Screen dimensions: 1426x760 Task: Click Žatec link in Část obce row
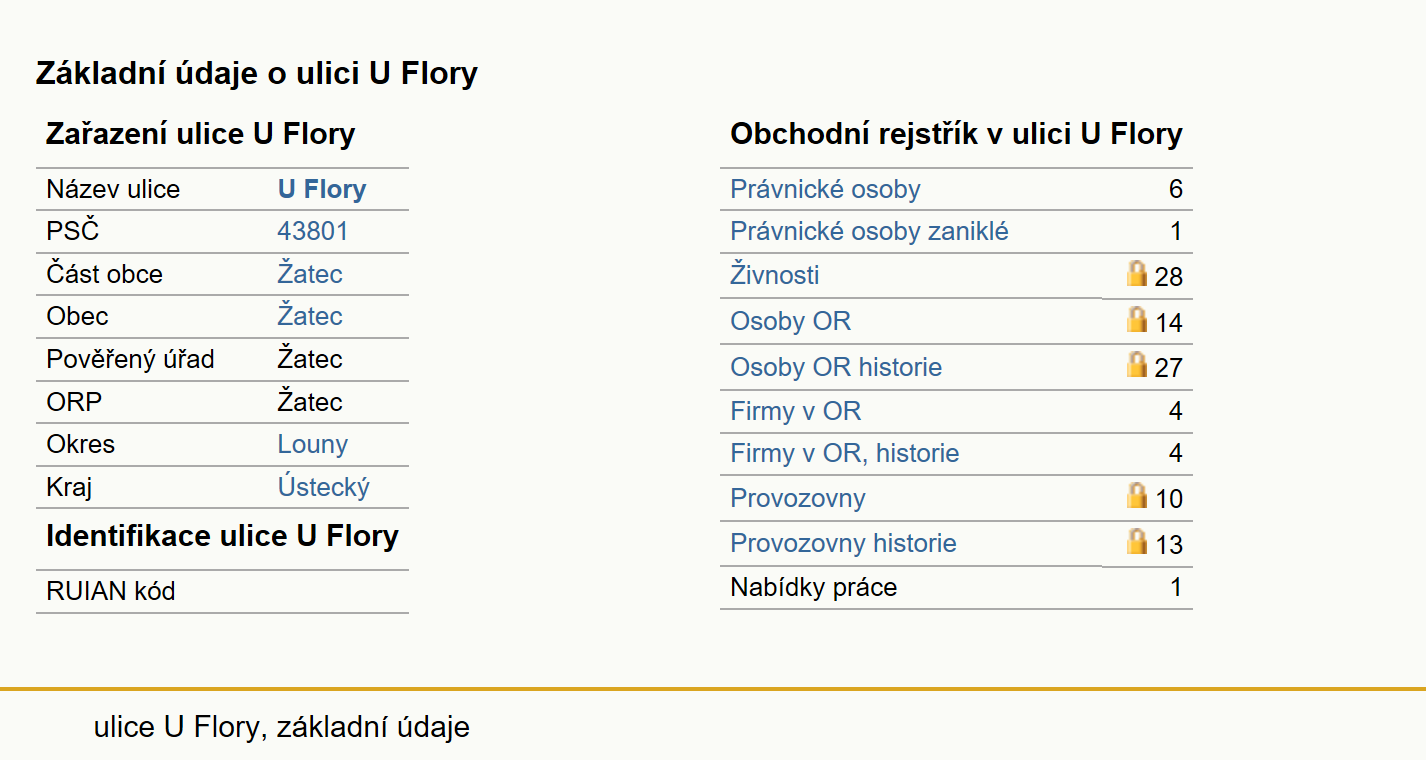click(x=310, y=274)
